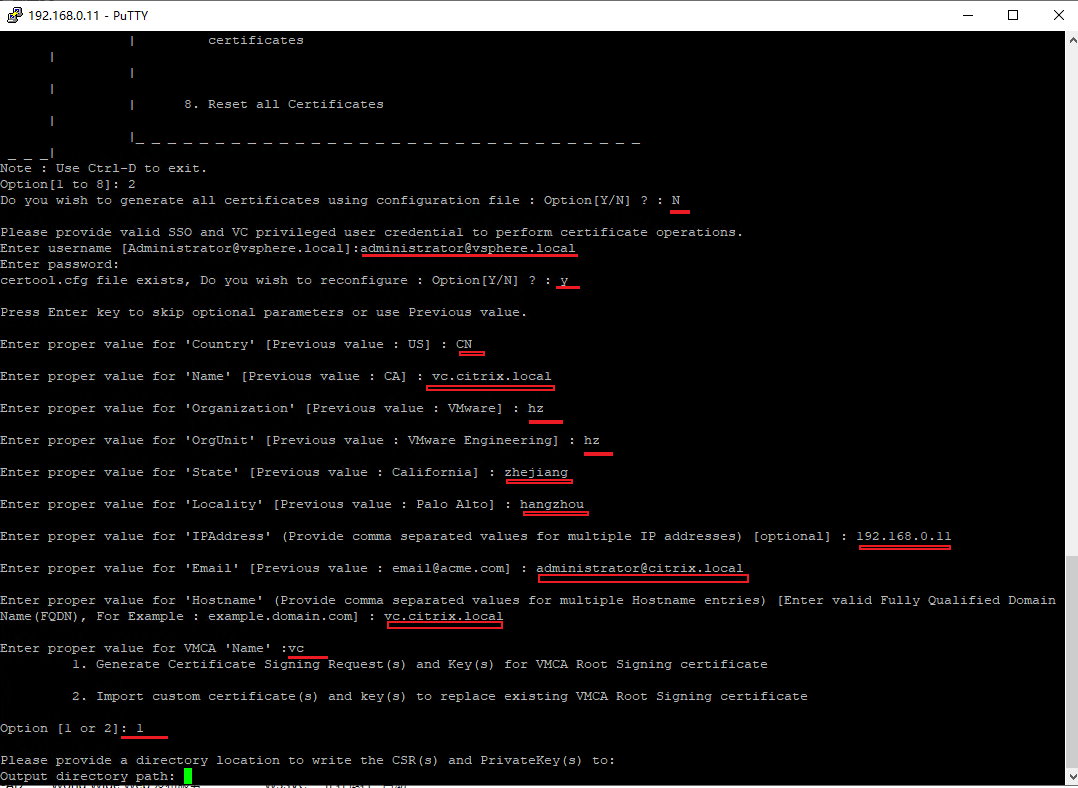This screenshot has height=788, width=1078.
Task: Click the empty scrollbar track above the thumb
Action: pyautogui.click(x=1069, y=300)
